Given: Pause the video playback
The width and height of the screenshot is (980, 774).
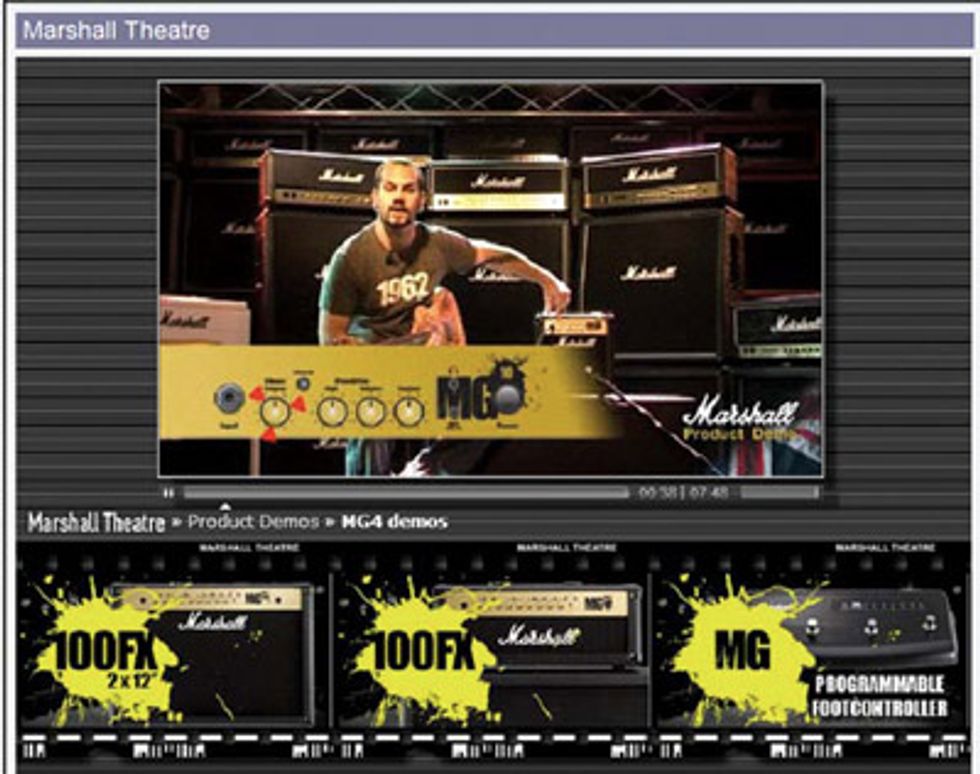Looking at the screenshot, I should [x=168, y=492].
